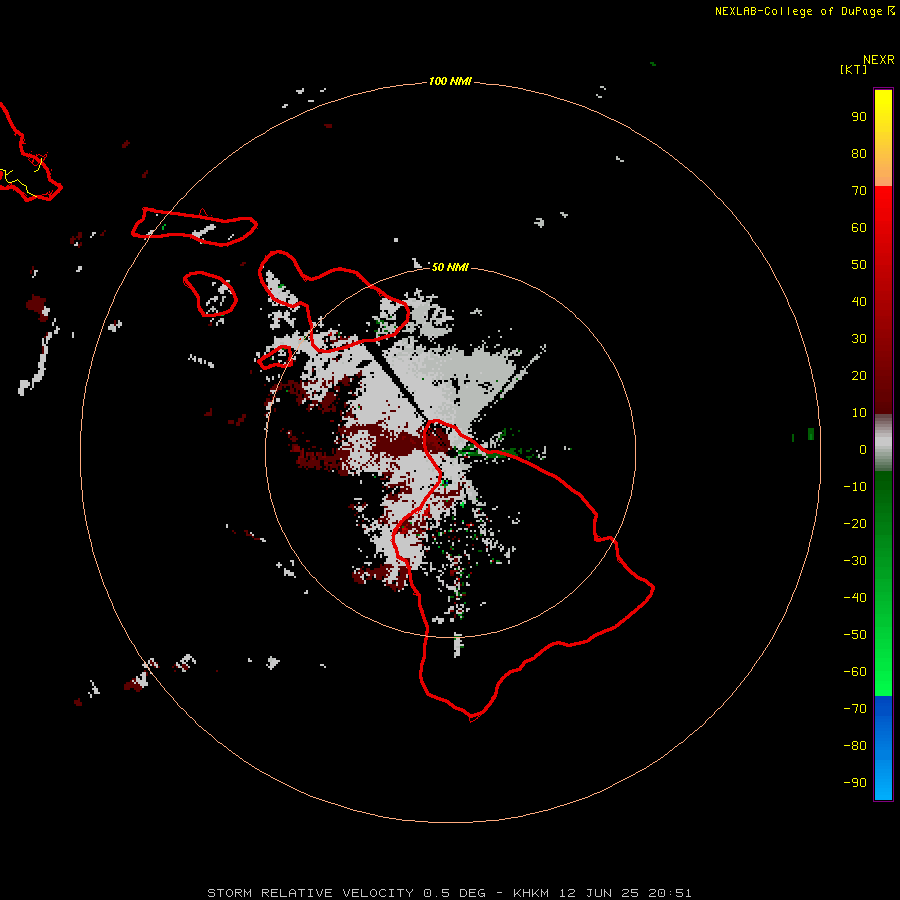Select the -40 kt scale label

[855, 598]
